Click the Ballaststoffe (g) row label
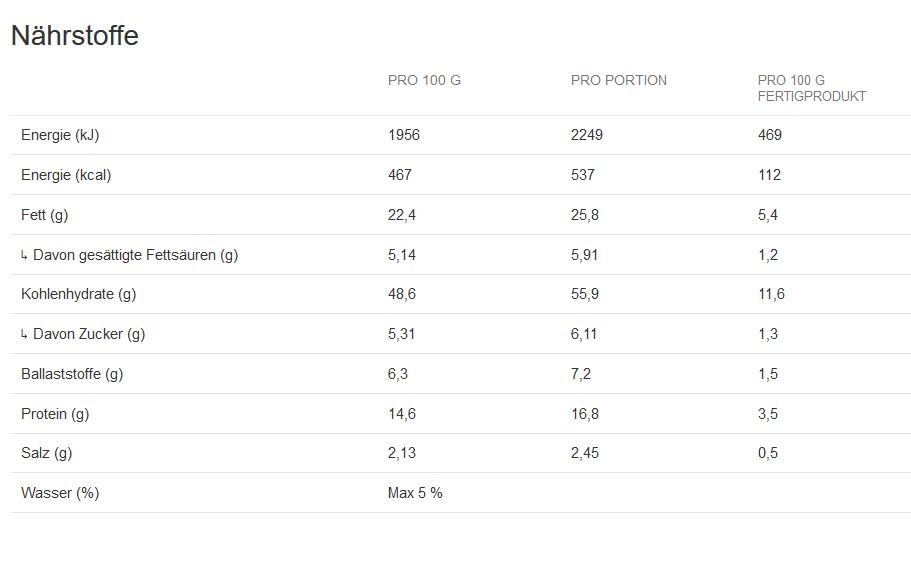Image resolution: width=911 pixels, height=561 pixels. 72,374
